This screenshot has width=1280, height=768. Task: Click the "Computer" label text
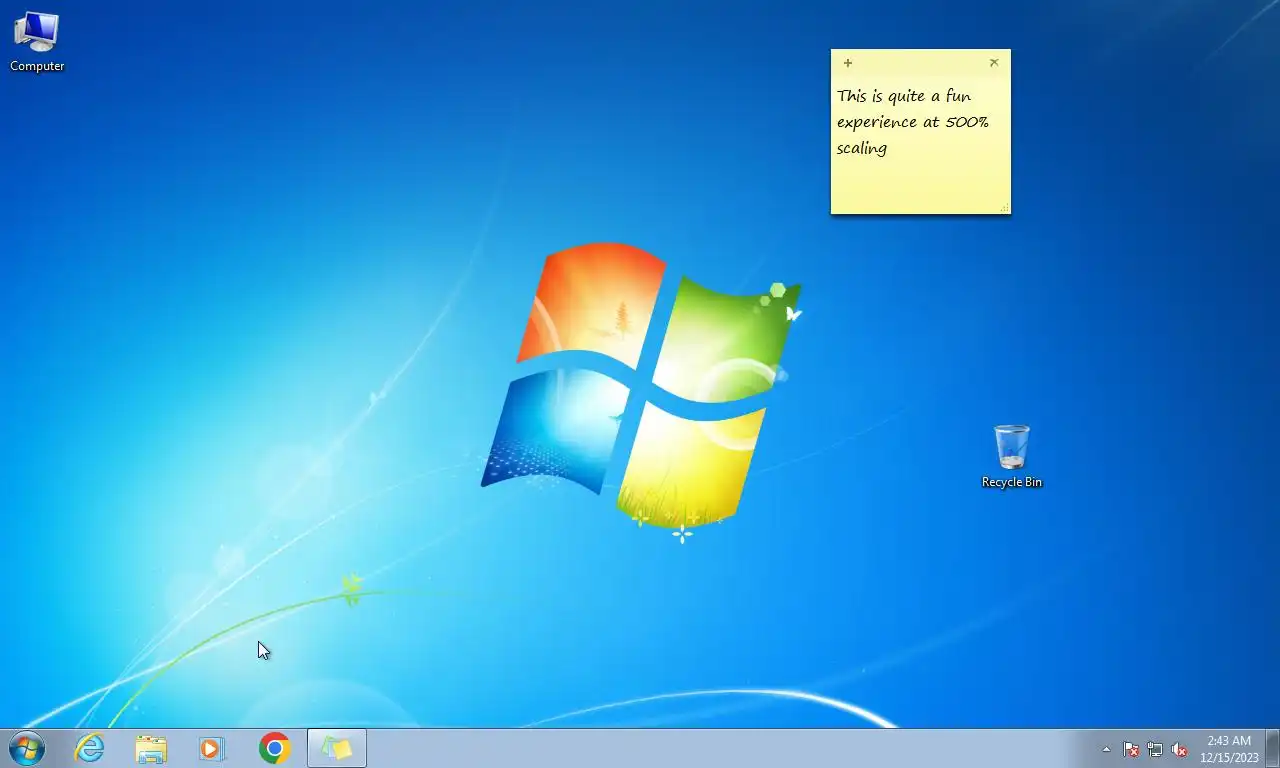pyautogui.click(x=37, y=66)
